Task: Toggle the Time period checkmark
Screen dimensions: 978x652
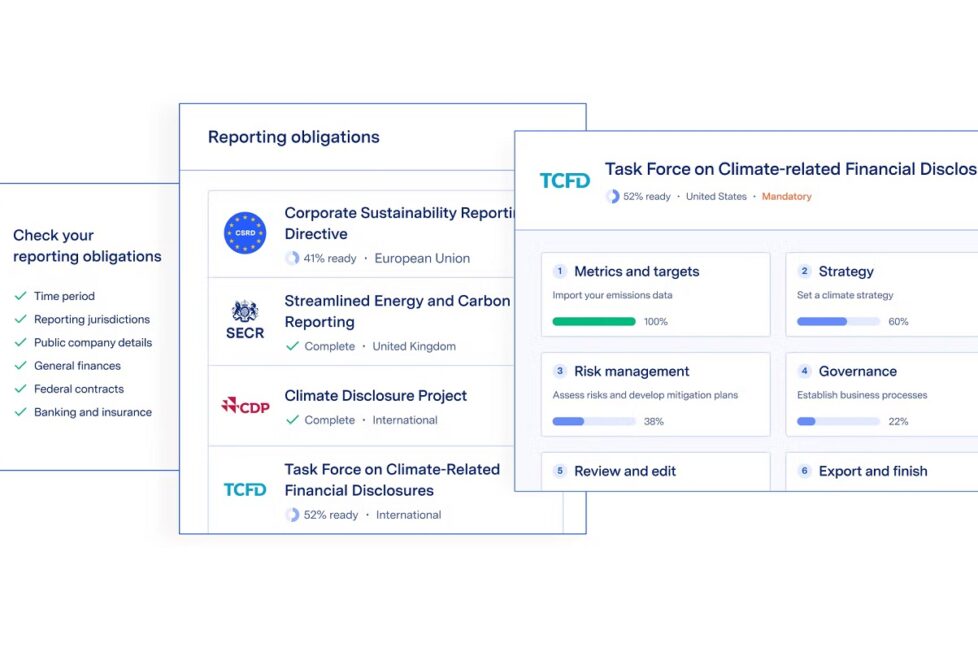Action: (20, 296)
